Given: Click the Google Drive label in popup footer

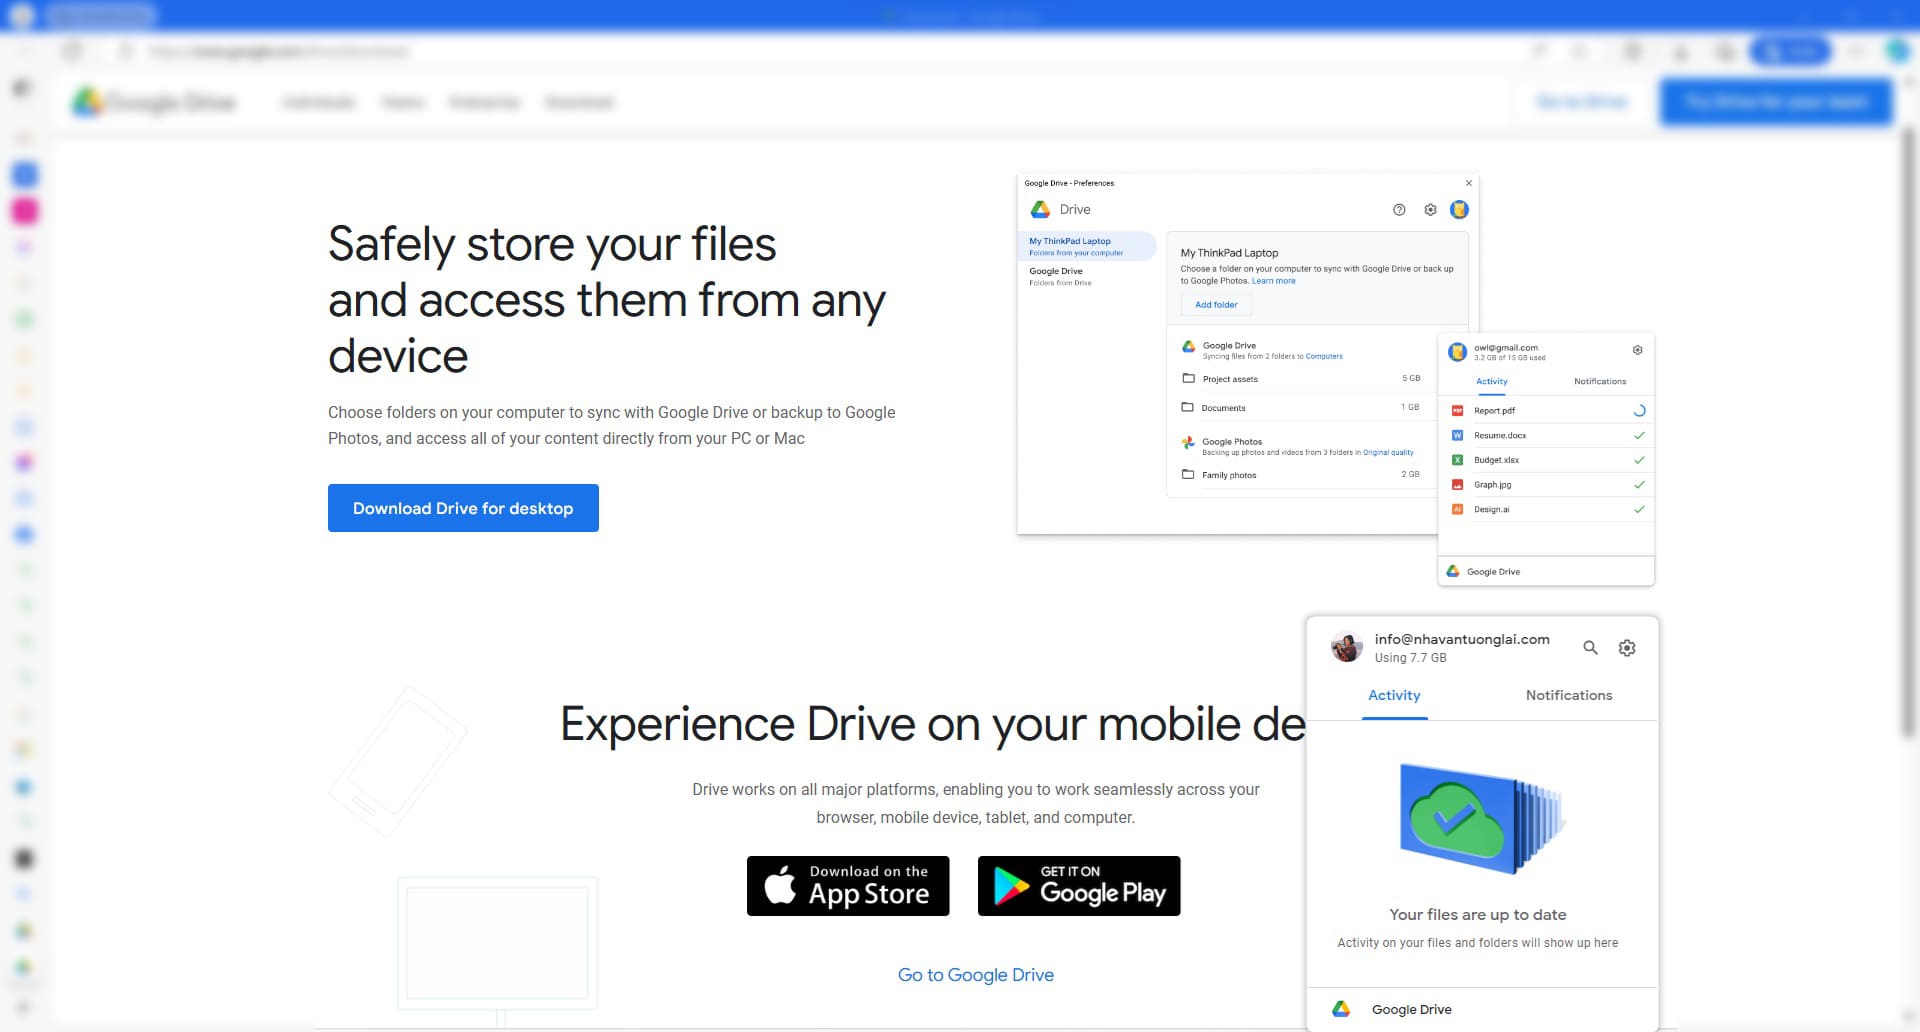Looking at the screenshot, I should tap(1412, 1009).
